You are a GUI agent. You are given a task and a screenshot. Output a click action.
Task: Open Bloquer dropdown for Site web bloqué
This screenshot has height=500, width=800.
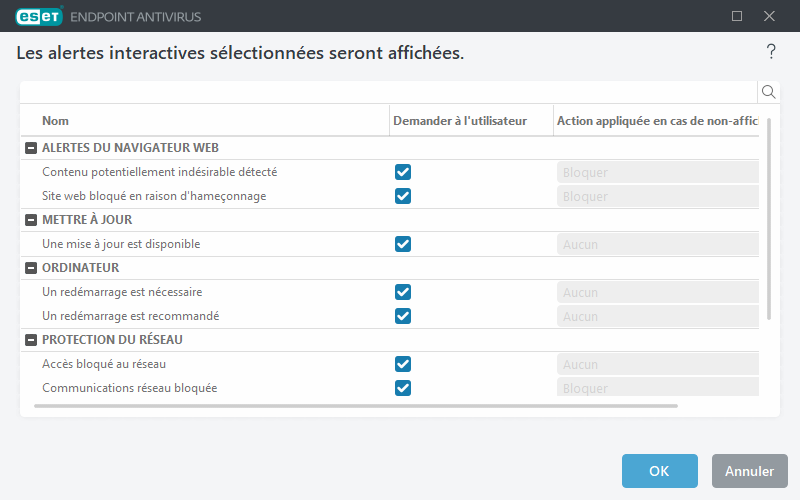click(x=658, y=196)
